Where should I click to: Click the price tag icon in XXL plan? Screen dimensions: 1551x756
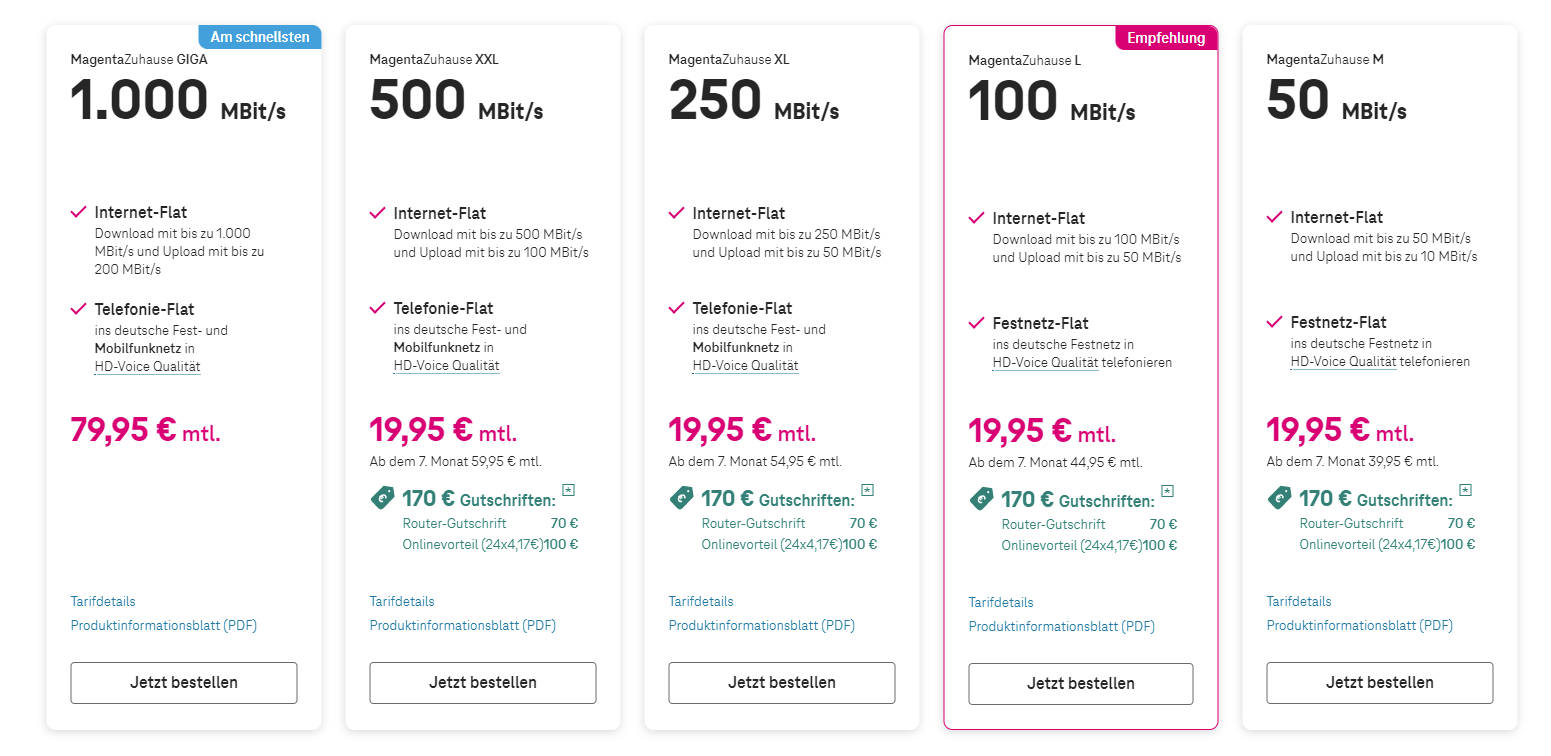[x=382, y=498]
